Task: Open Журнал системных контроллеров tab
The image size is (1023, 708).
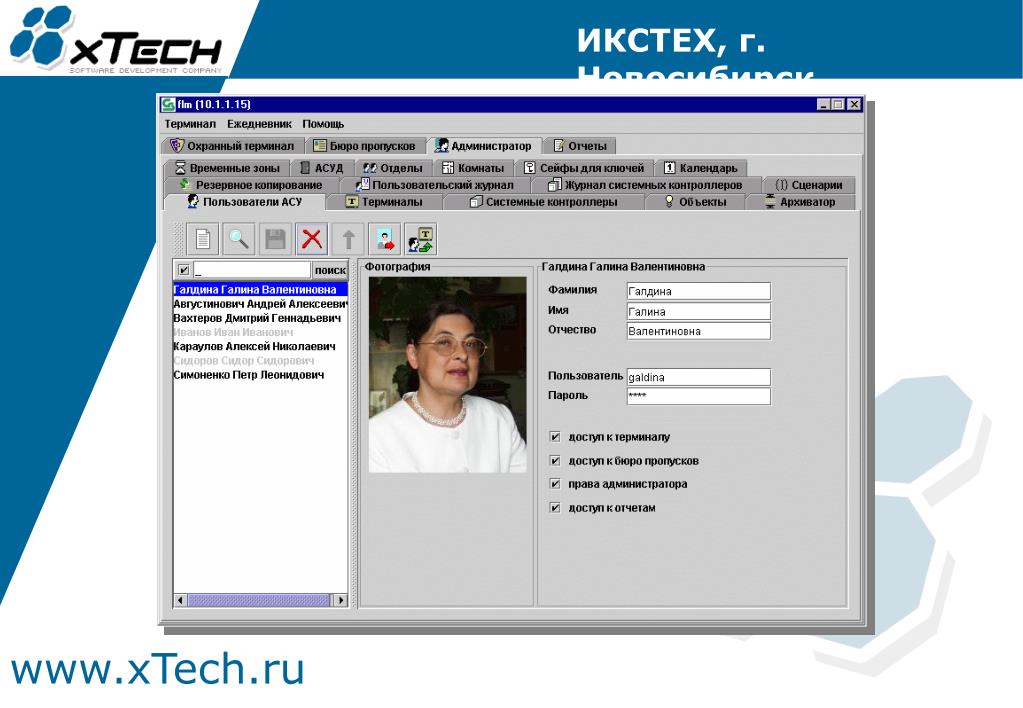Action: pyautogui.click(x=646, y=185)
